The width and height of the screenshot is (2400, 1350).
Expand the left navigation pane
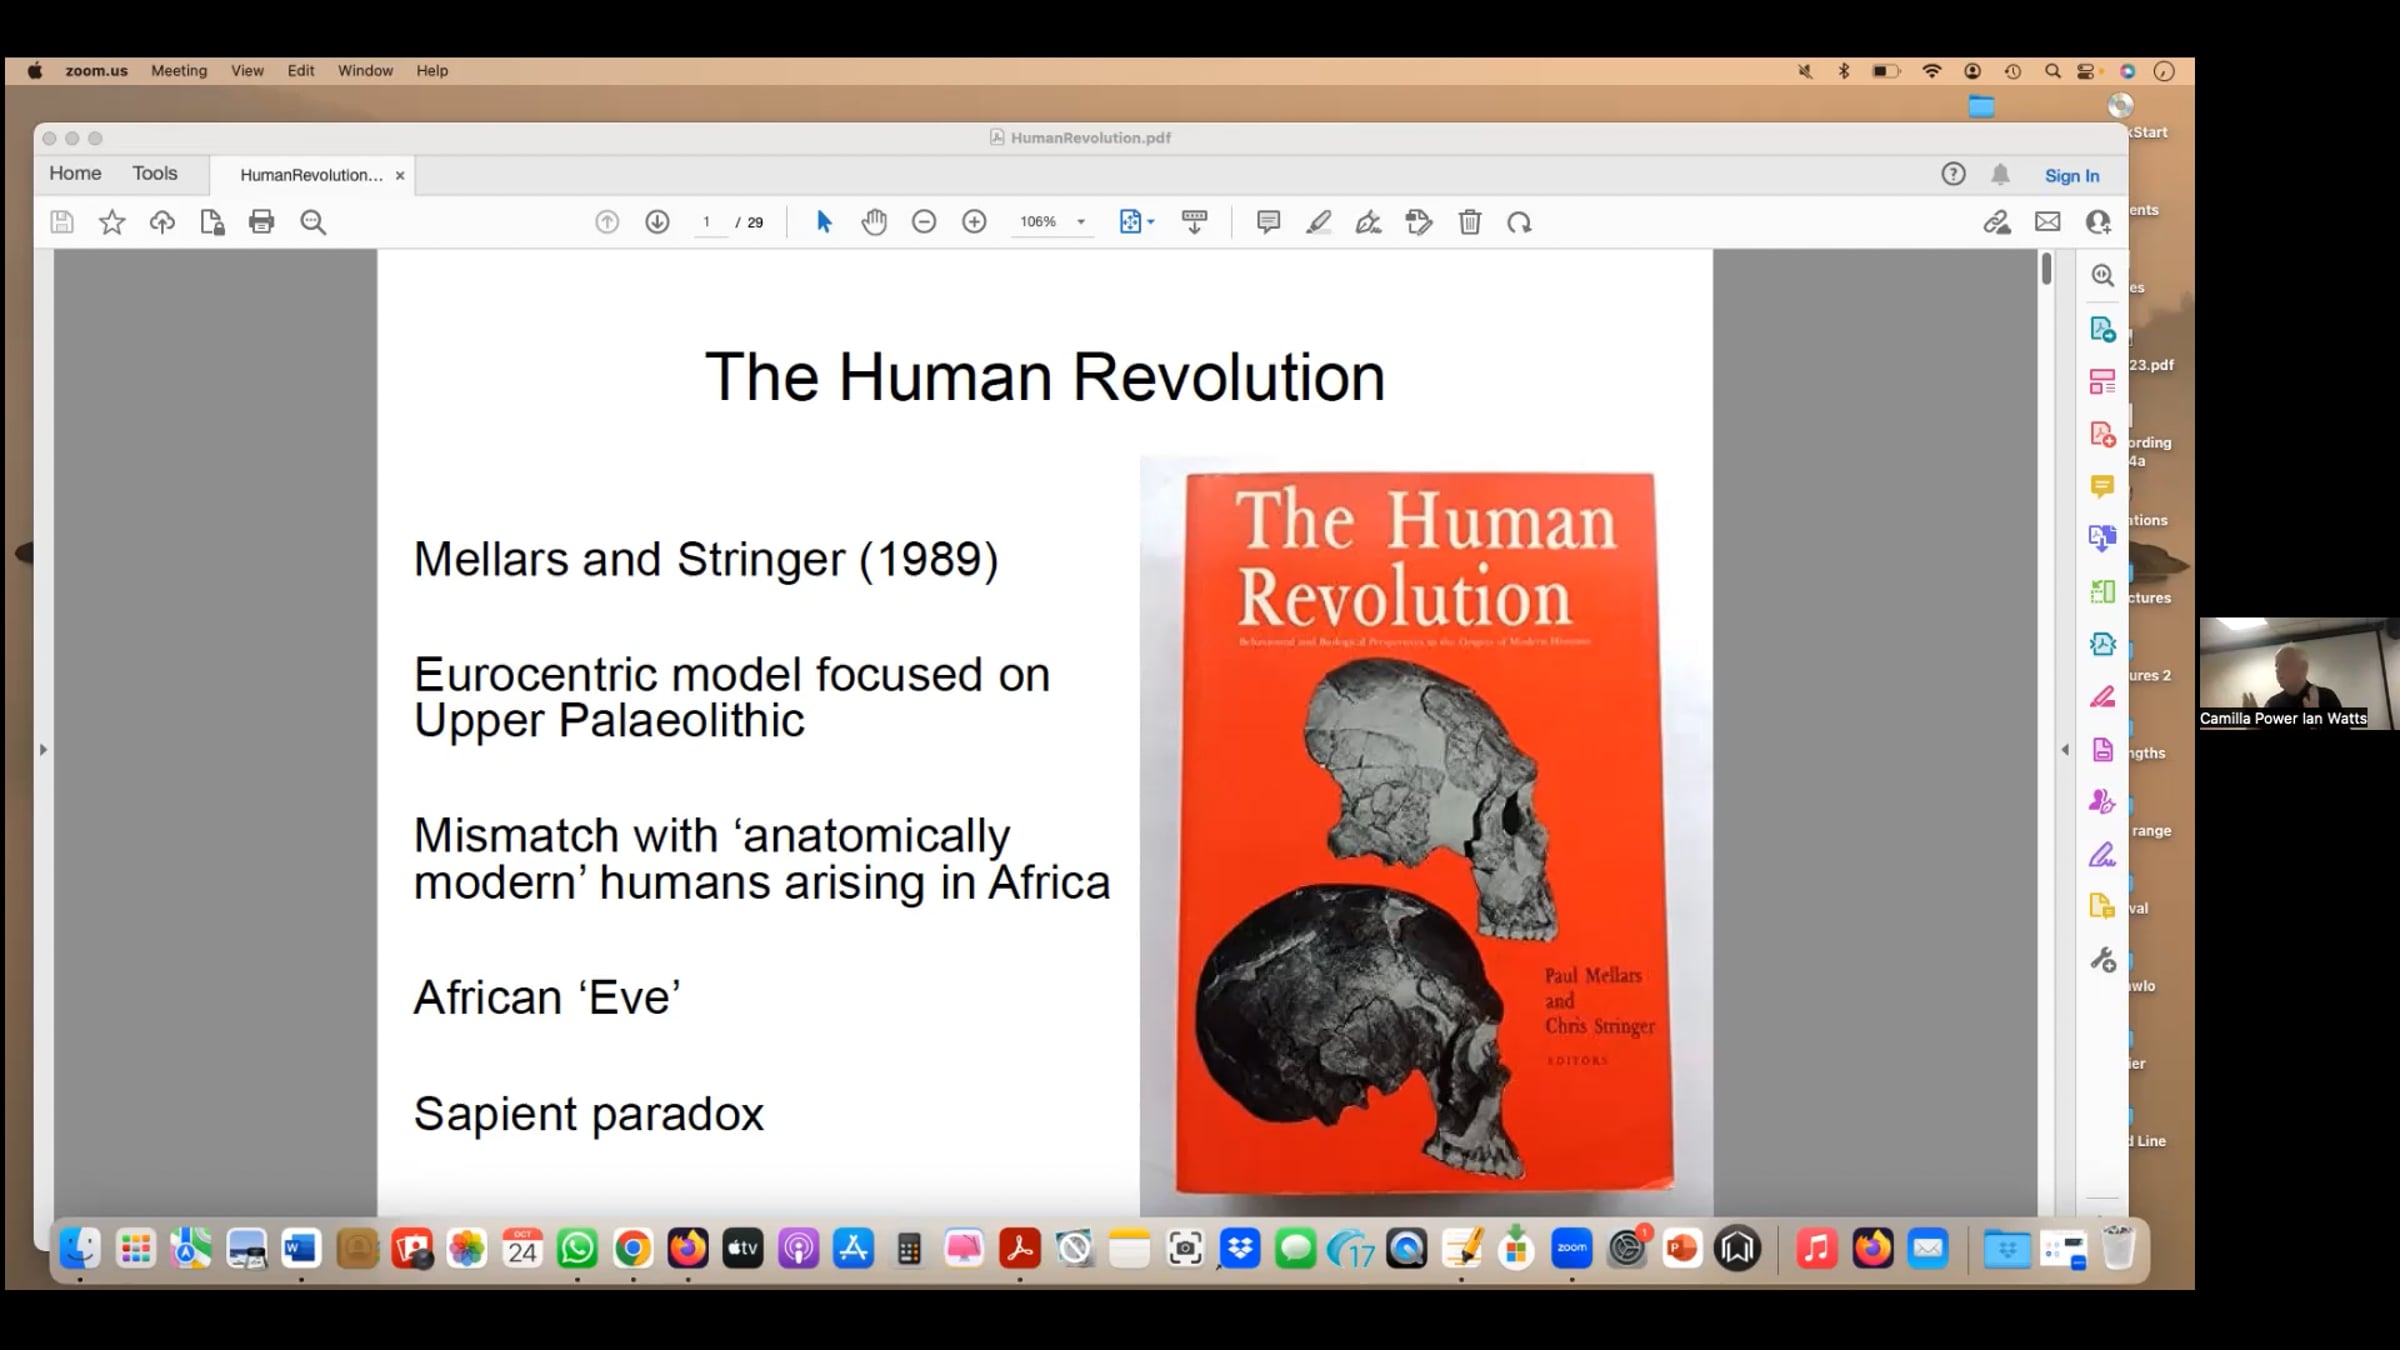pos(43,749)
